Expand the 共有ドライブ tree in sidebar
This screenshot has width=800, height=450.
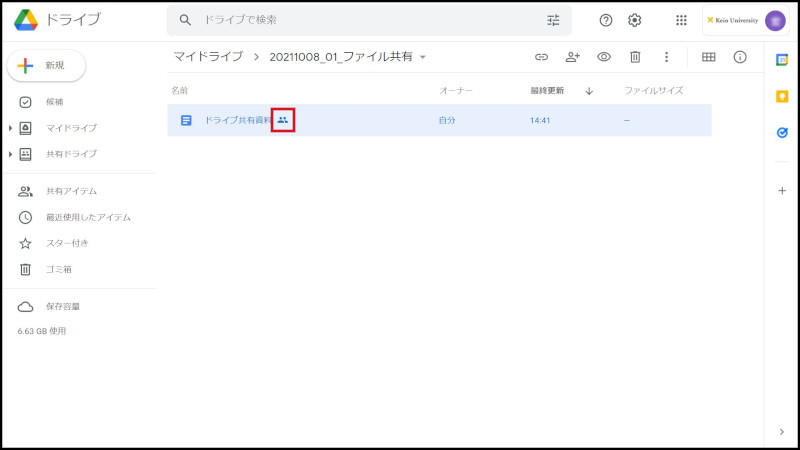11,154
